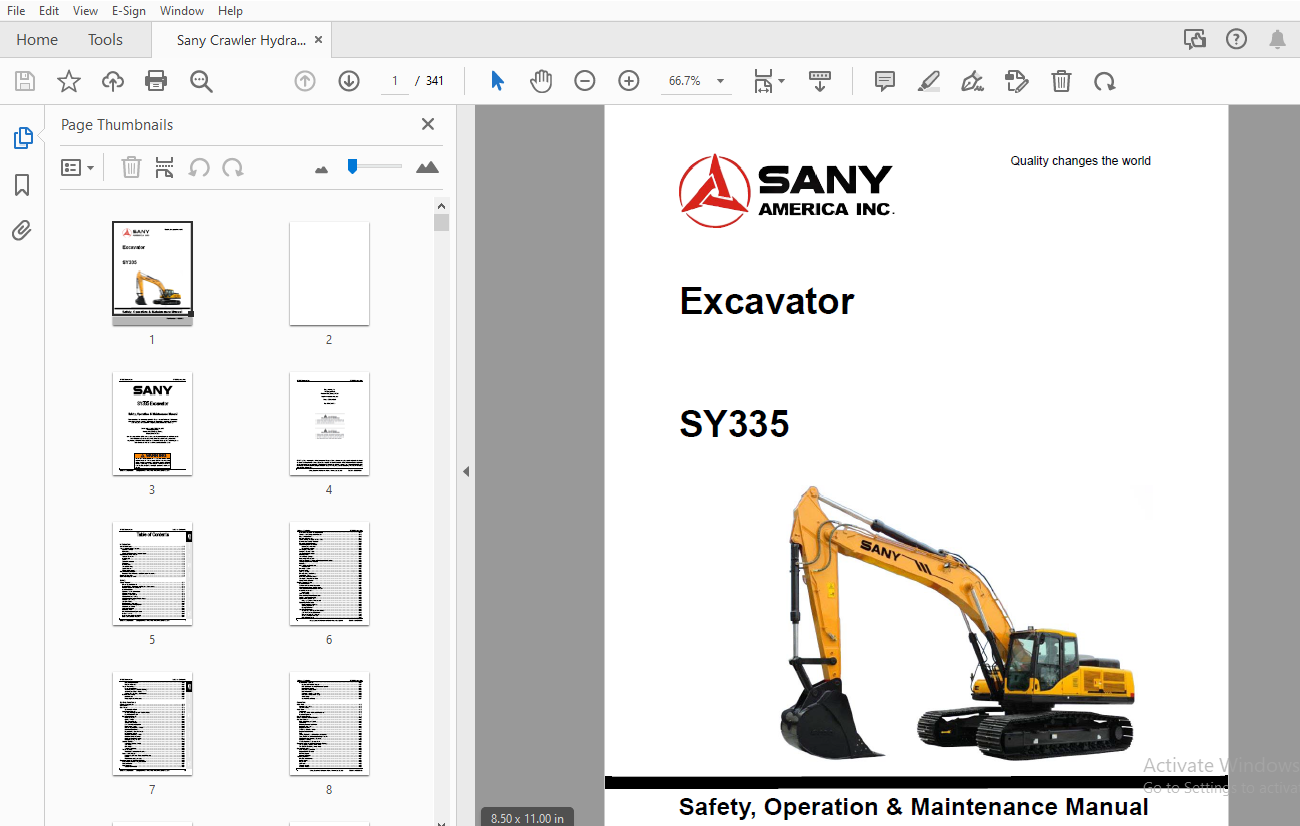Select page 4 thumbnail
This screenshot has width=1300, height=826.
(329, 424)
